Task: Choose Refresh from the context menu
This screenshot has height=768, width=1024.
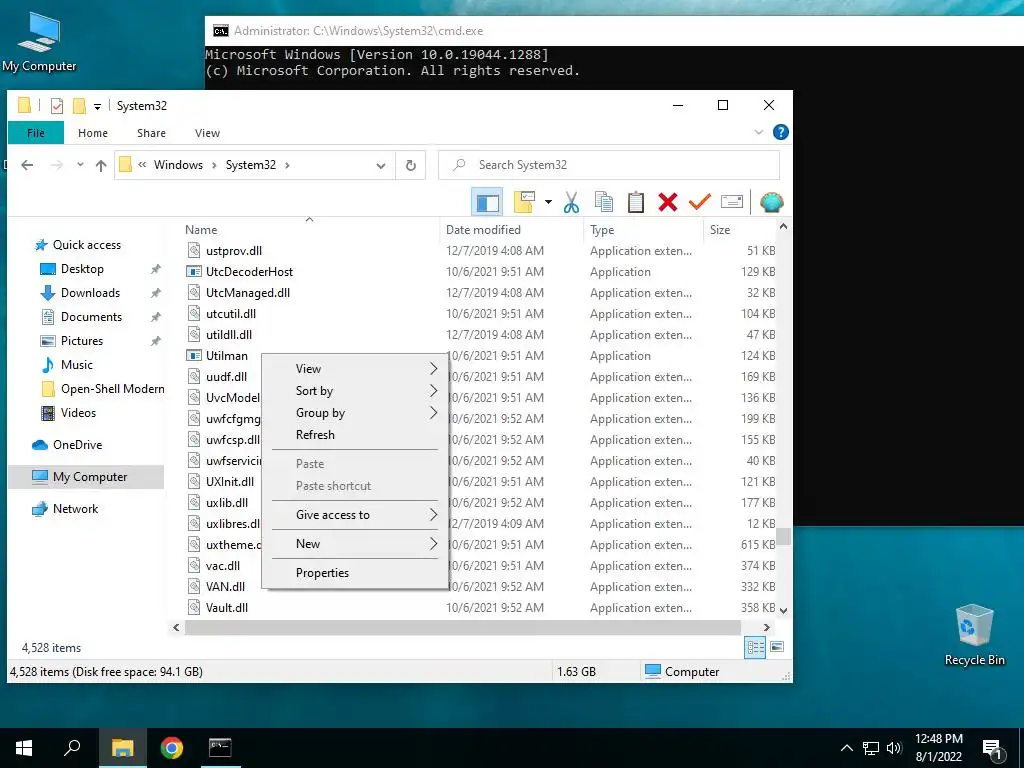Action: pyautogui.click(x=355, y=435)
